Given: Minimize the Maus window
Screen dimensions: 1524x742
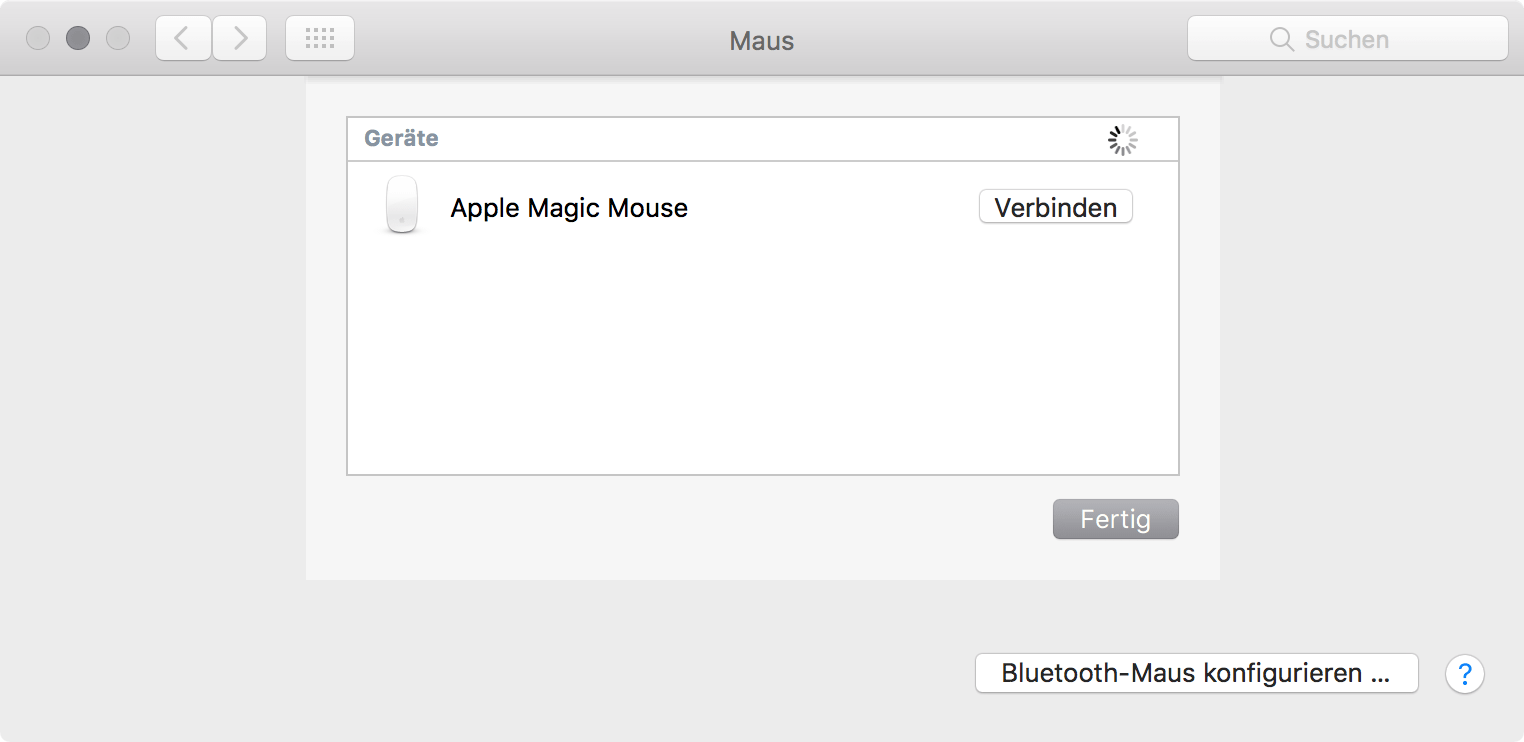Looking at the screenshot, I should tap(78, 39).
